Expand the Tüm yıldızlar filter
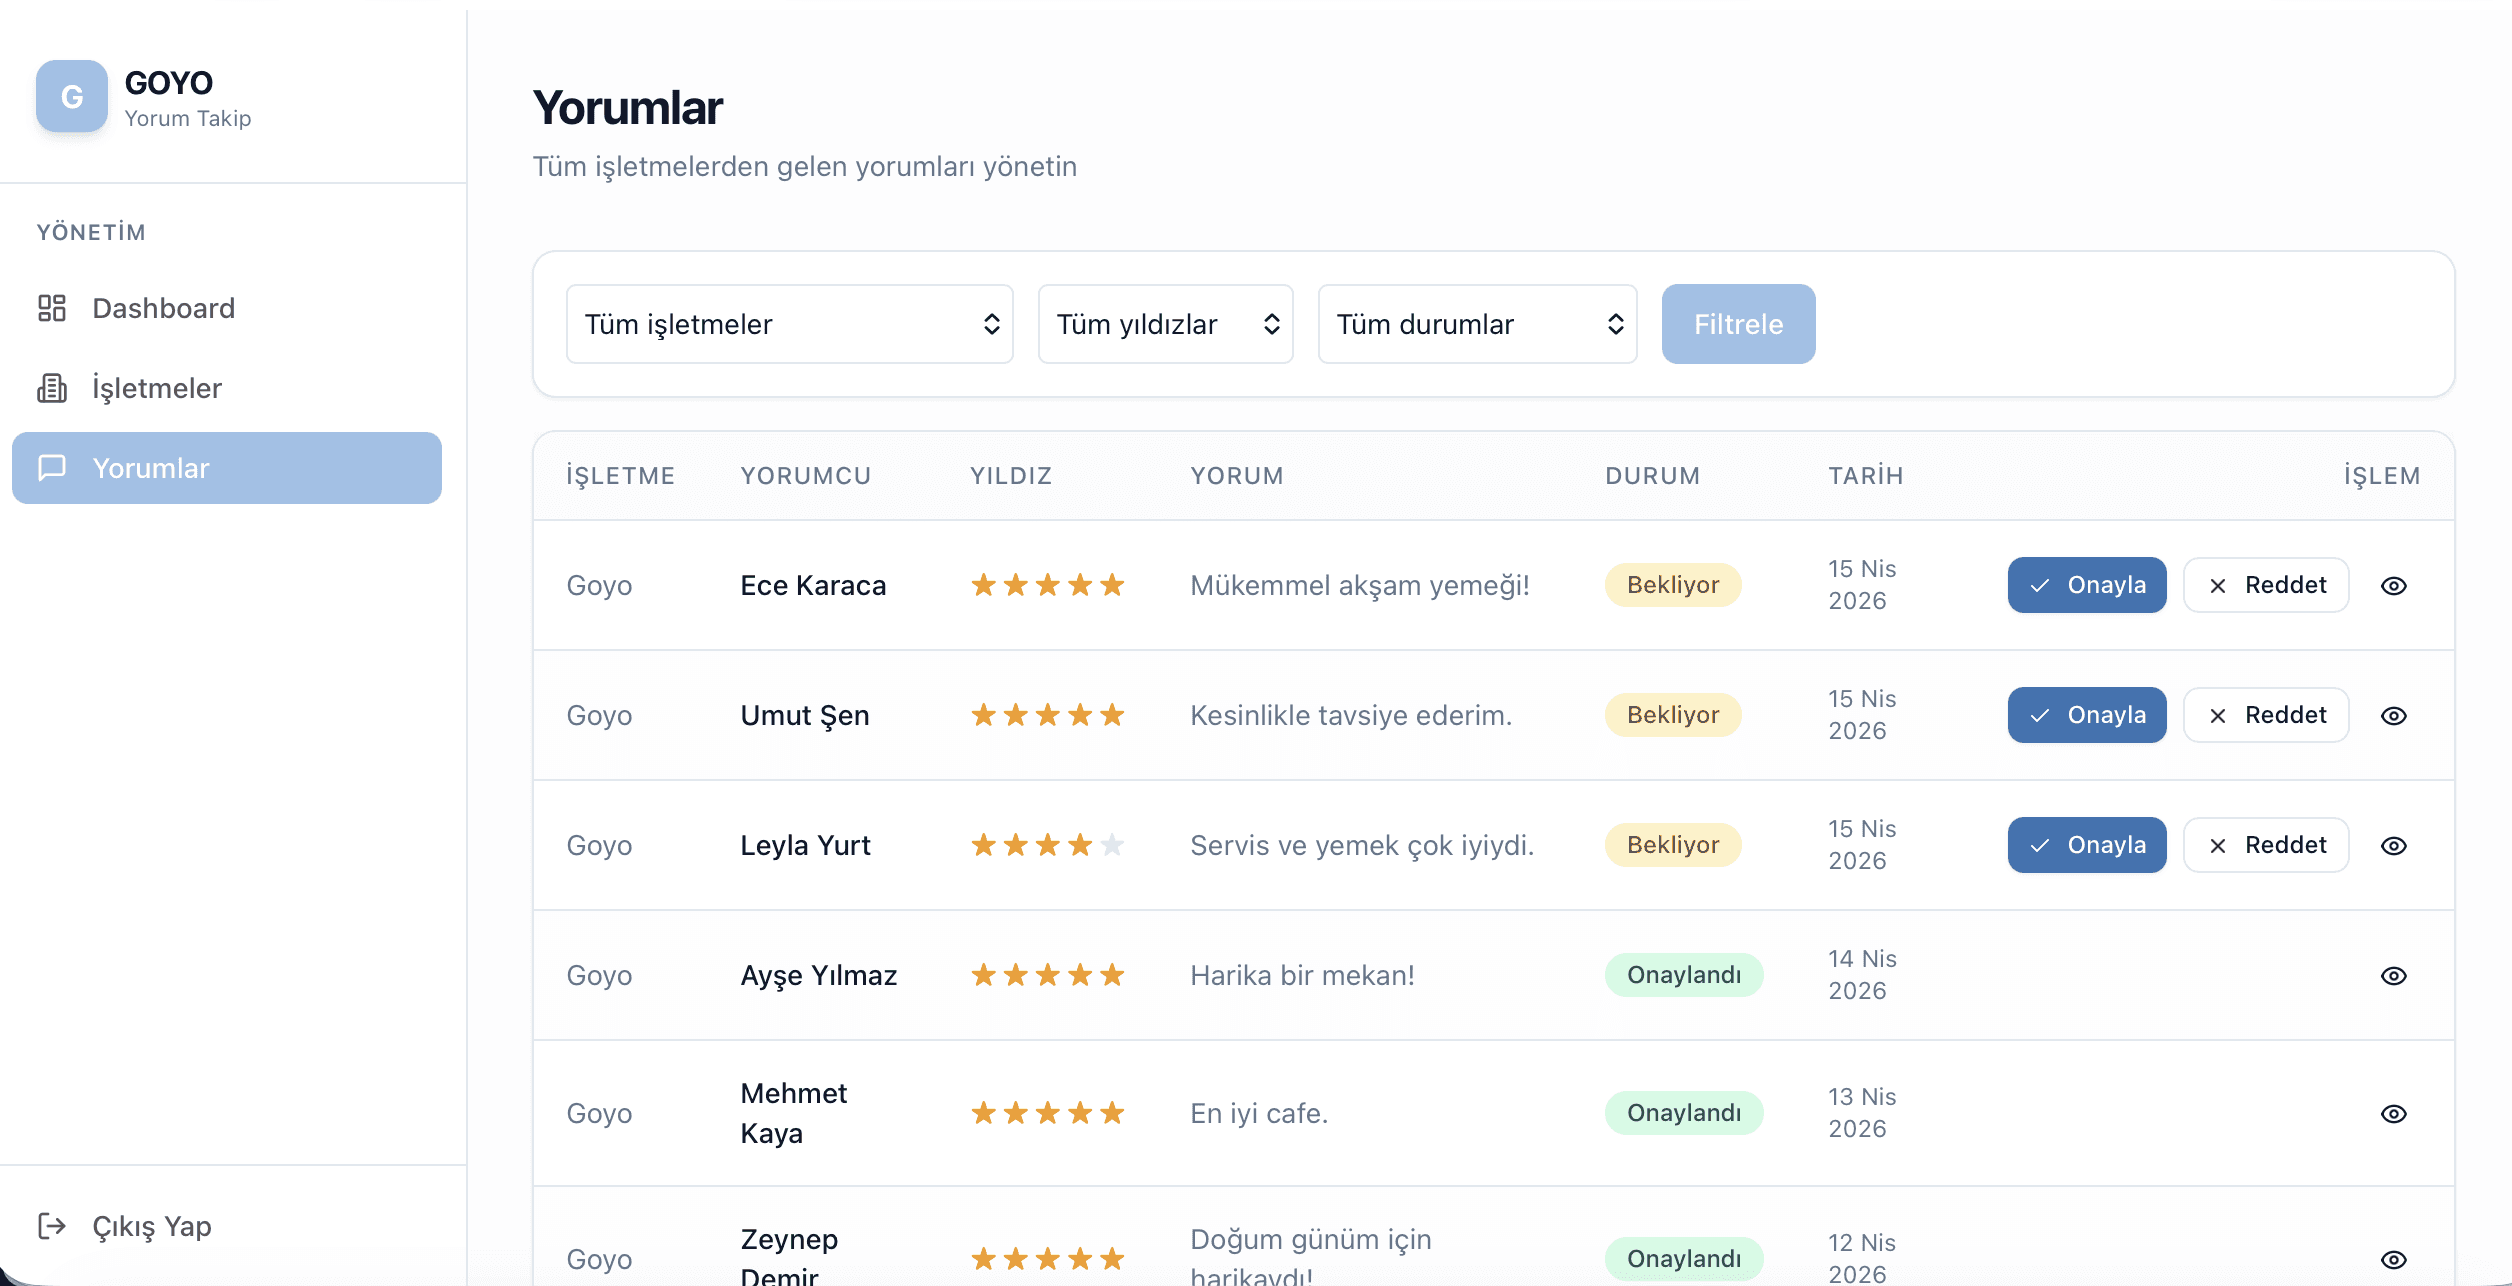Image resolution: width=2512 pixels, height=1286 pixels. (x=1165, y=324)
